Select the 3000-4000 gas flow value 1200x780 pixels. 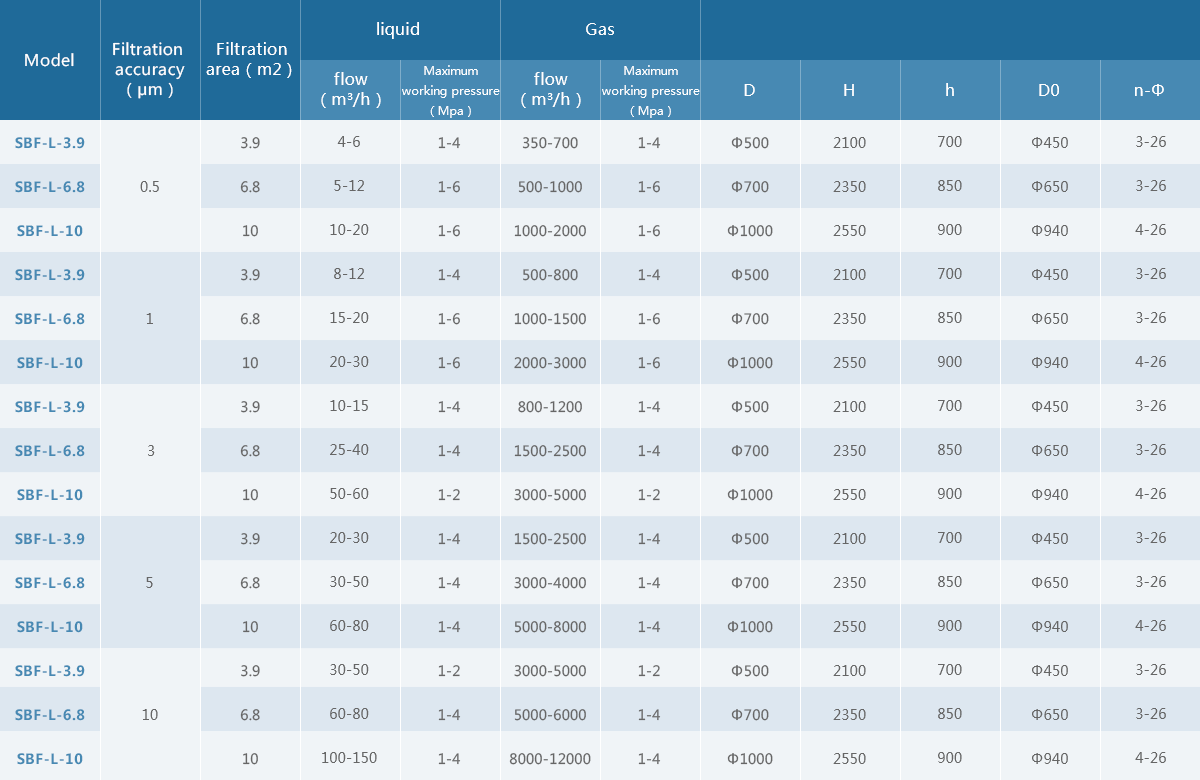pos(550,583)
